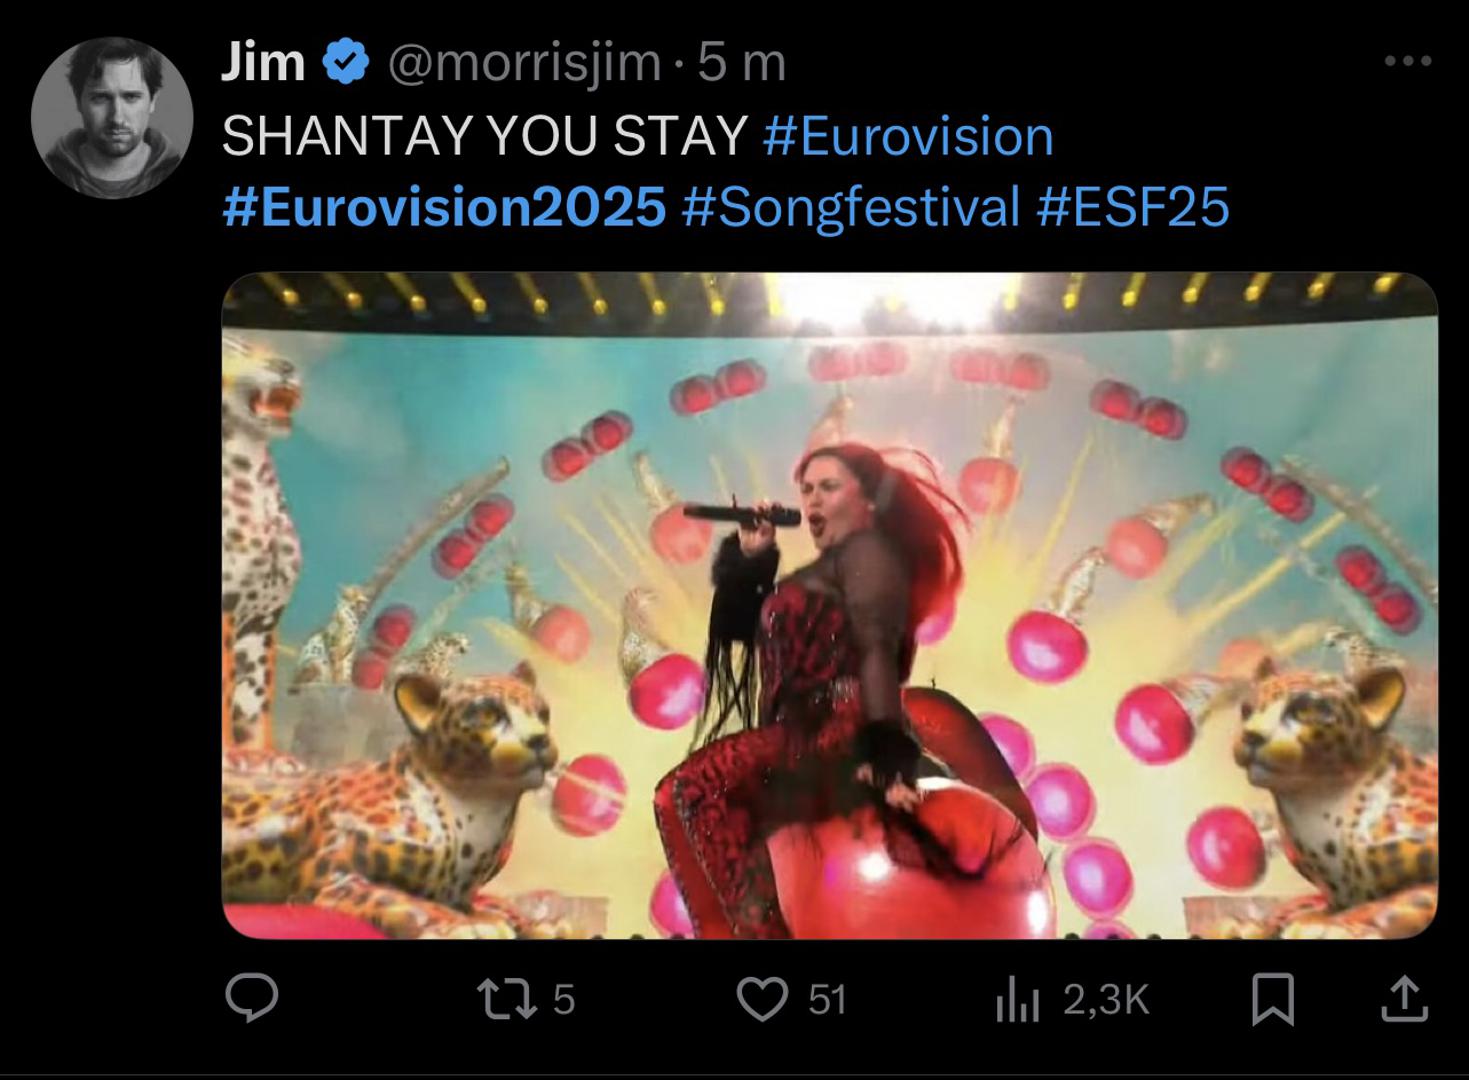Open the @morrisjim handle
This screenshot has height=1080, width=1469.
coord(523,64)
